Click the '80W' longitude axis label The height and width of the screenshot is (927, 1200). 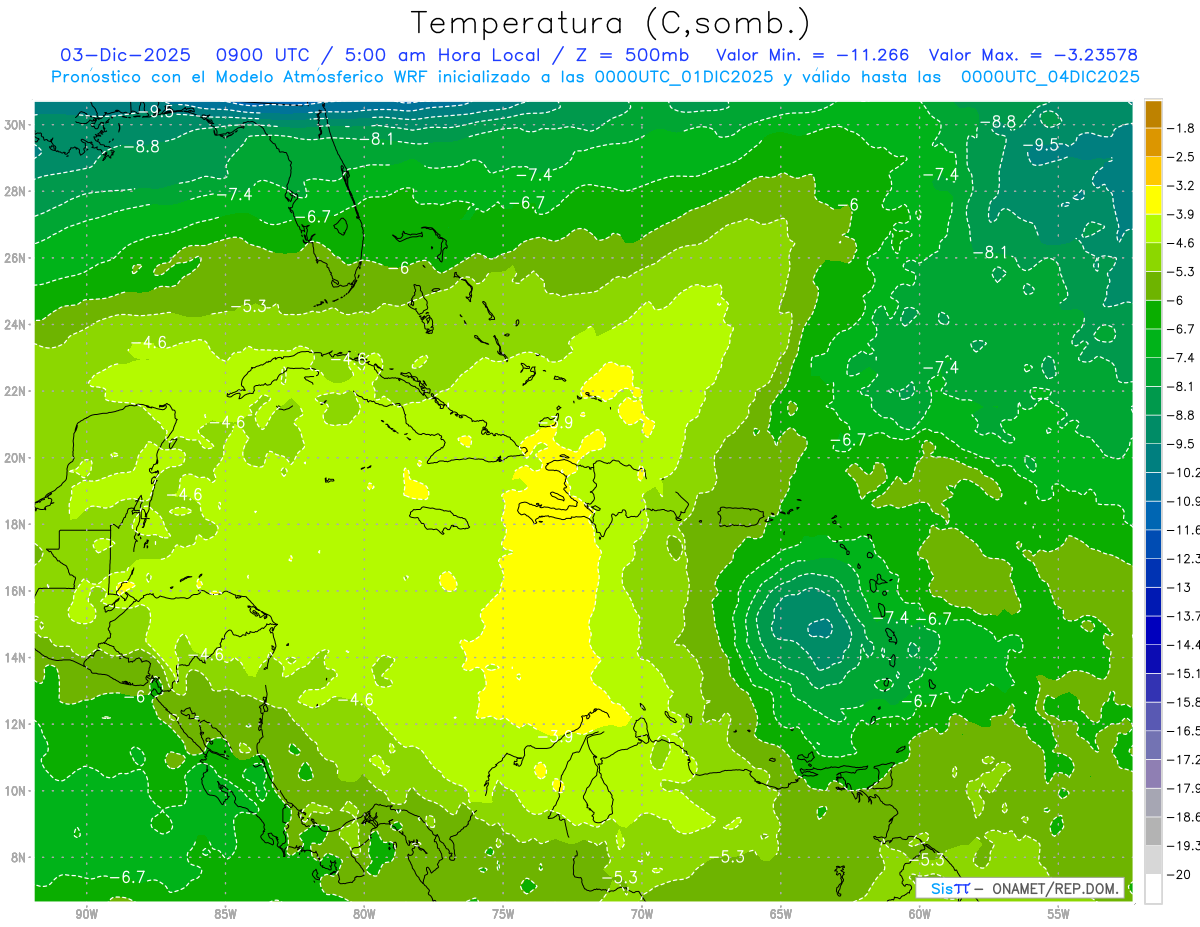(x=364, y=914)
